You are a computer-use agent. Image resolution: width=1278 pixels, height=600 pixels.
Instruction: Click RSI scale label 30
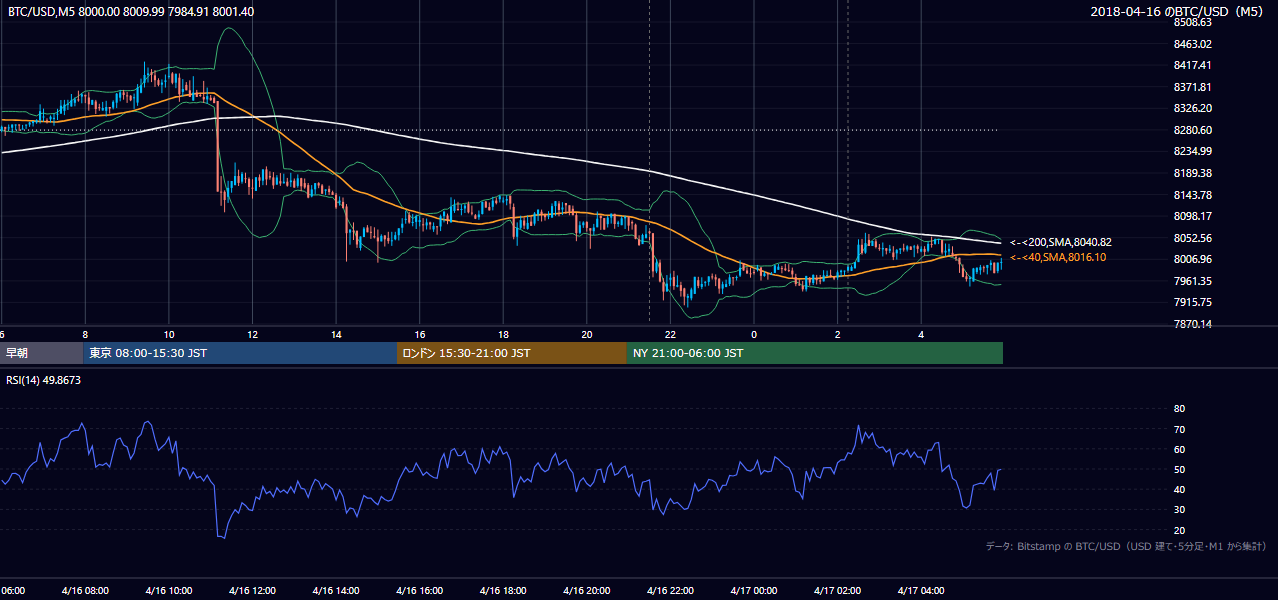[1180, 510]
